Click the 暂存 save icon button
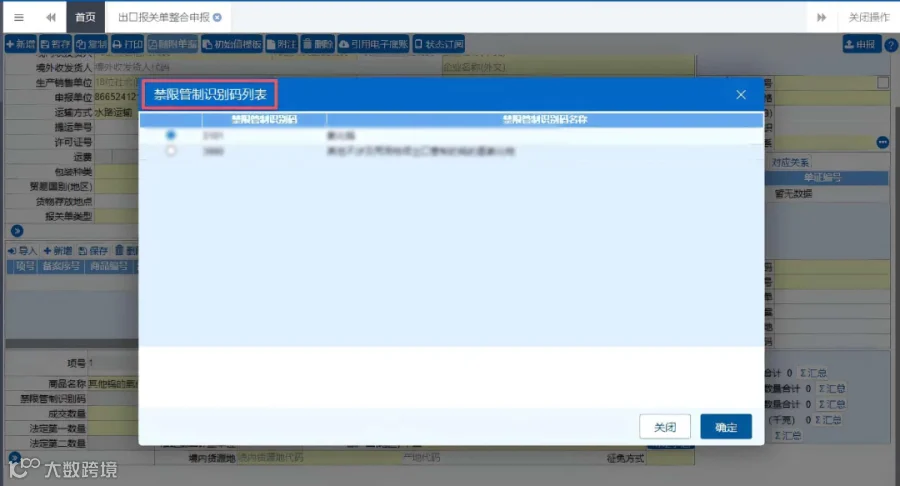The image size is (900, 486). click(55, 44)
